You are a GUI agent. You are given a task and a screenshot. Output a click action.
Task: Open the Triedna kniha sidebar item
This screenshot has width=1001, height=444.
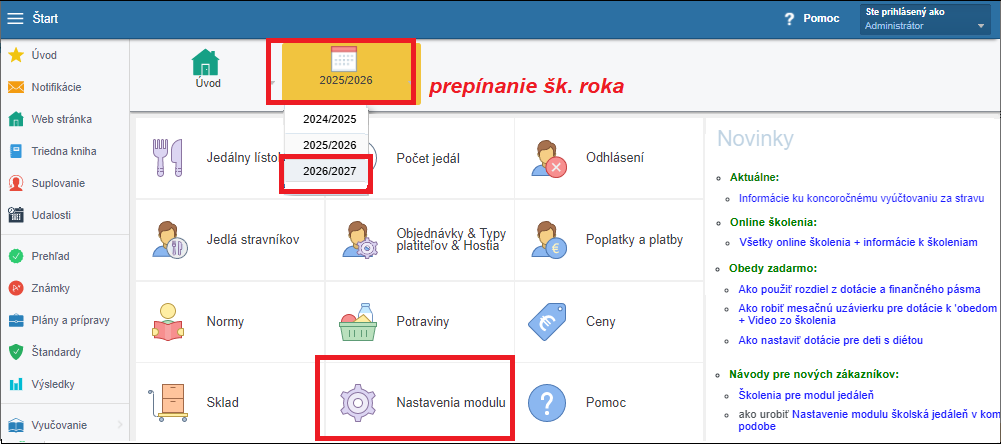(64, 151)
